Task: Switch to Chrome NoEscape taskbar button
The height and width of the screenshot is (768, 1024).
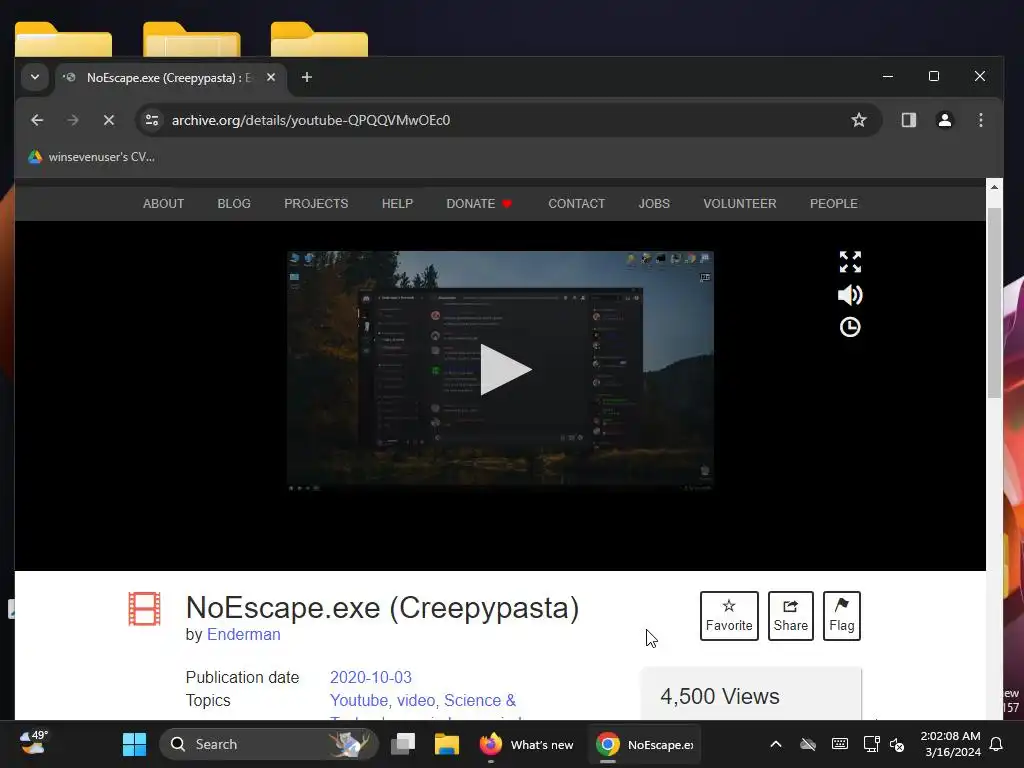Action: pos(644,744)
